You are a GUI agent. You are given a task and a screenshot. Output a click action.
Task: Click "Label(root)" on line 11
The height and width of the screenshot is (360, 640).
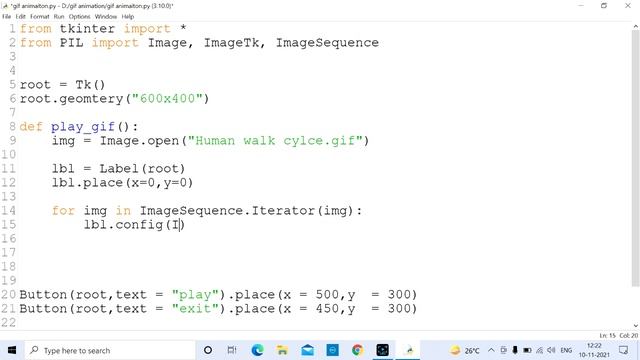pyautogui.click(x=142, y=169)
